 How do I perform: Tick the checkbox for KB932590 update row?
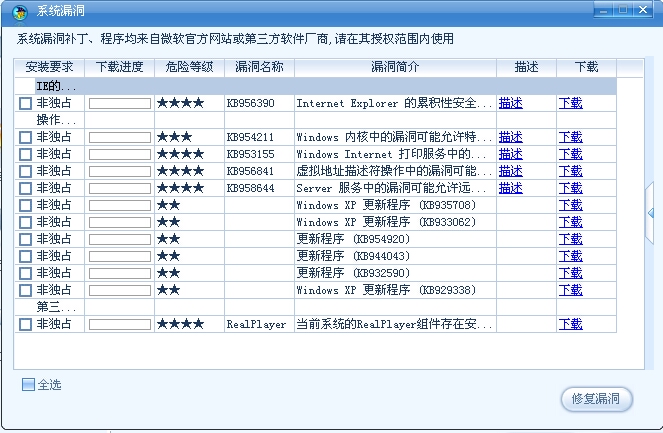click(25, 273)
